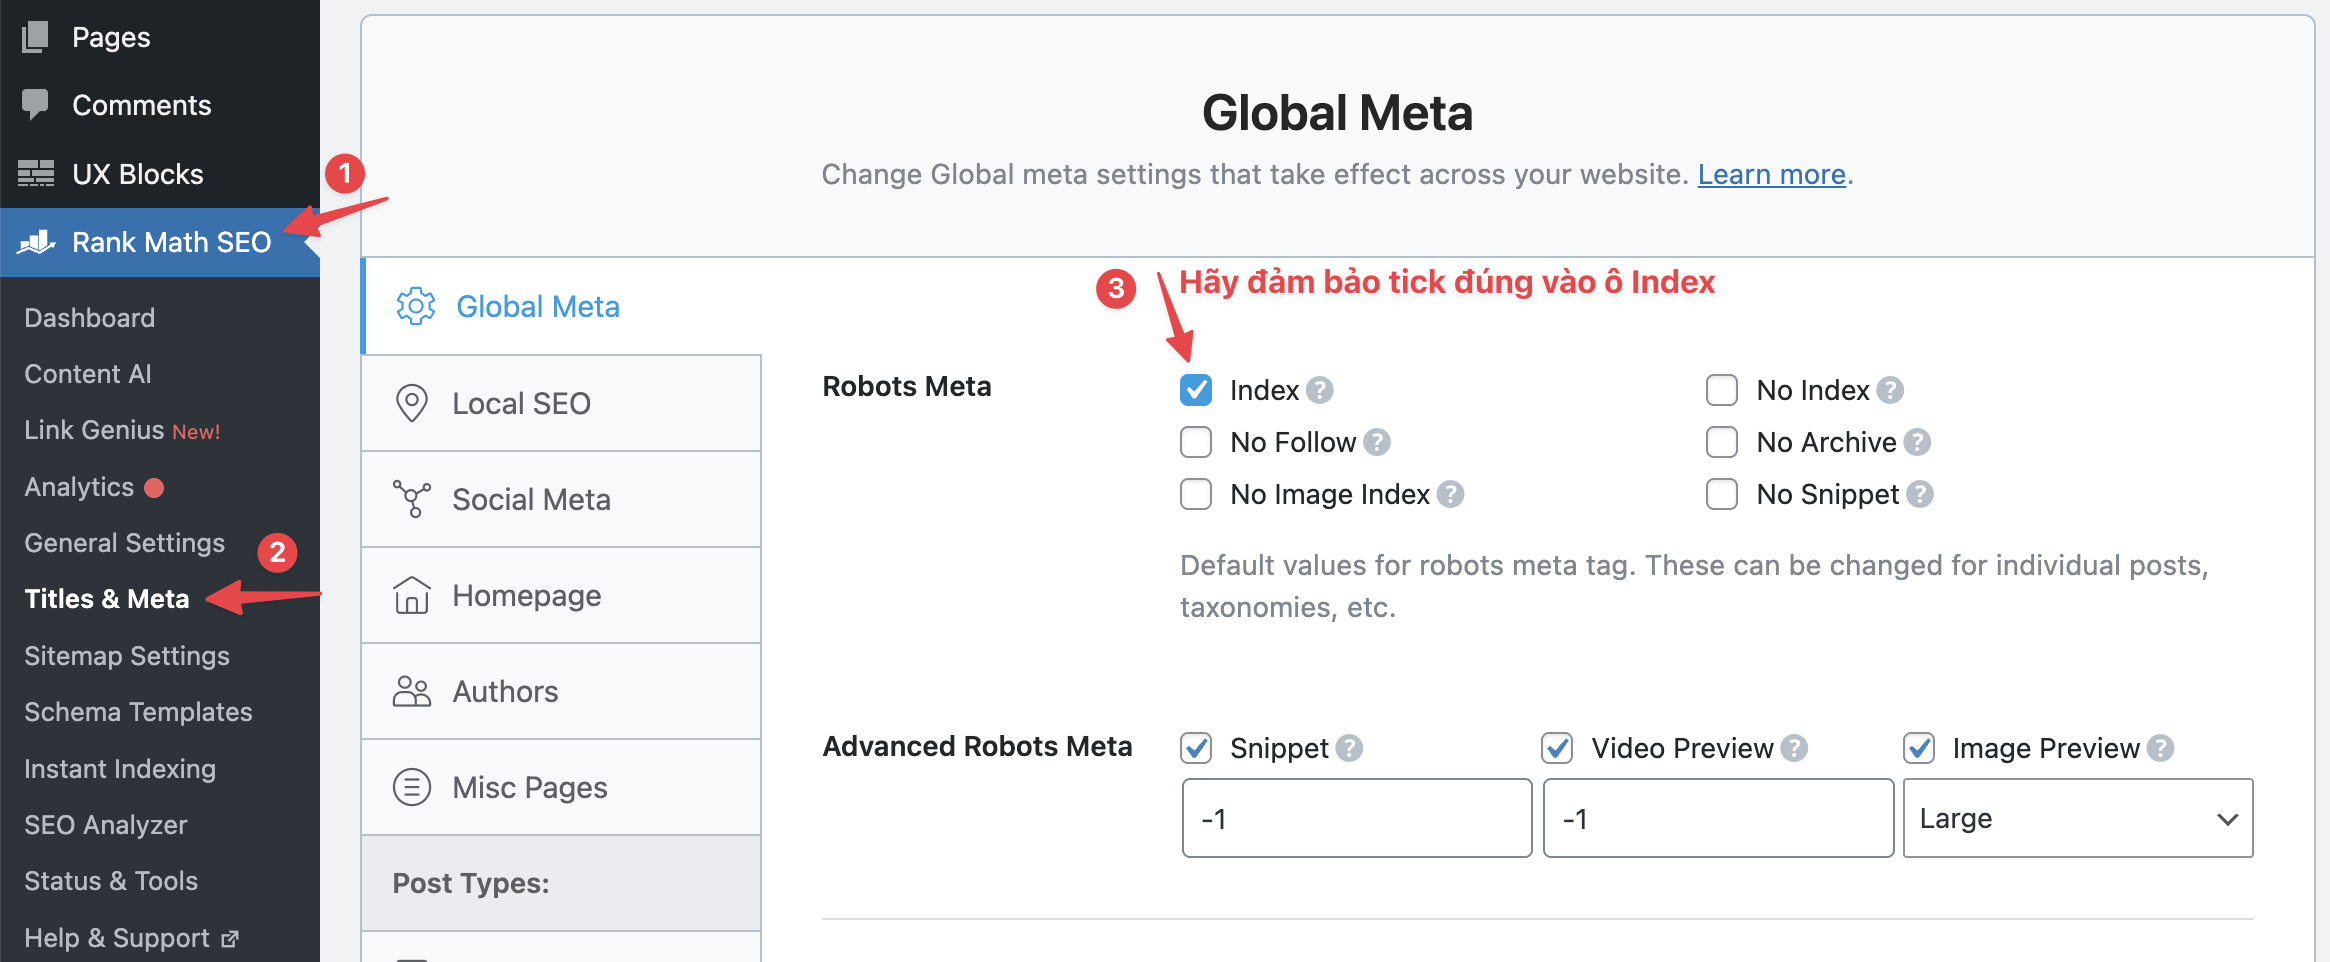Image resolution: width=2330 pixels, height=962 pixels.
Task: Click the Homepage house icon
Action: 411,595
